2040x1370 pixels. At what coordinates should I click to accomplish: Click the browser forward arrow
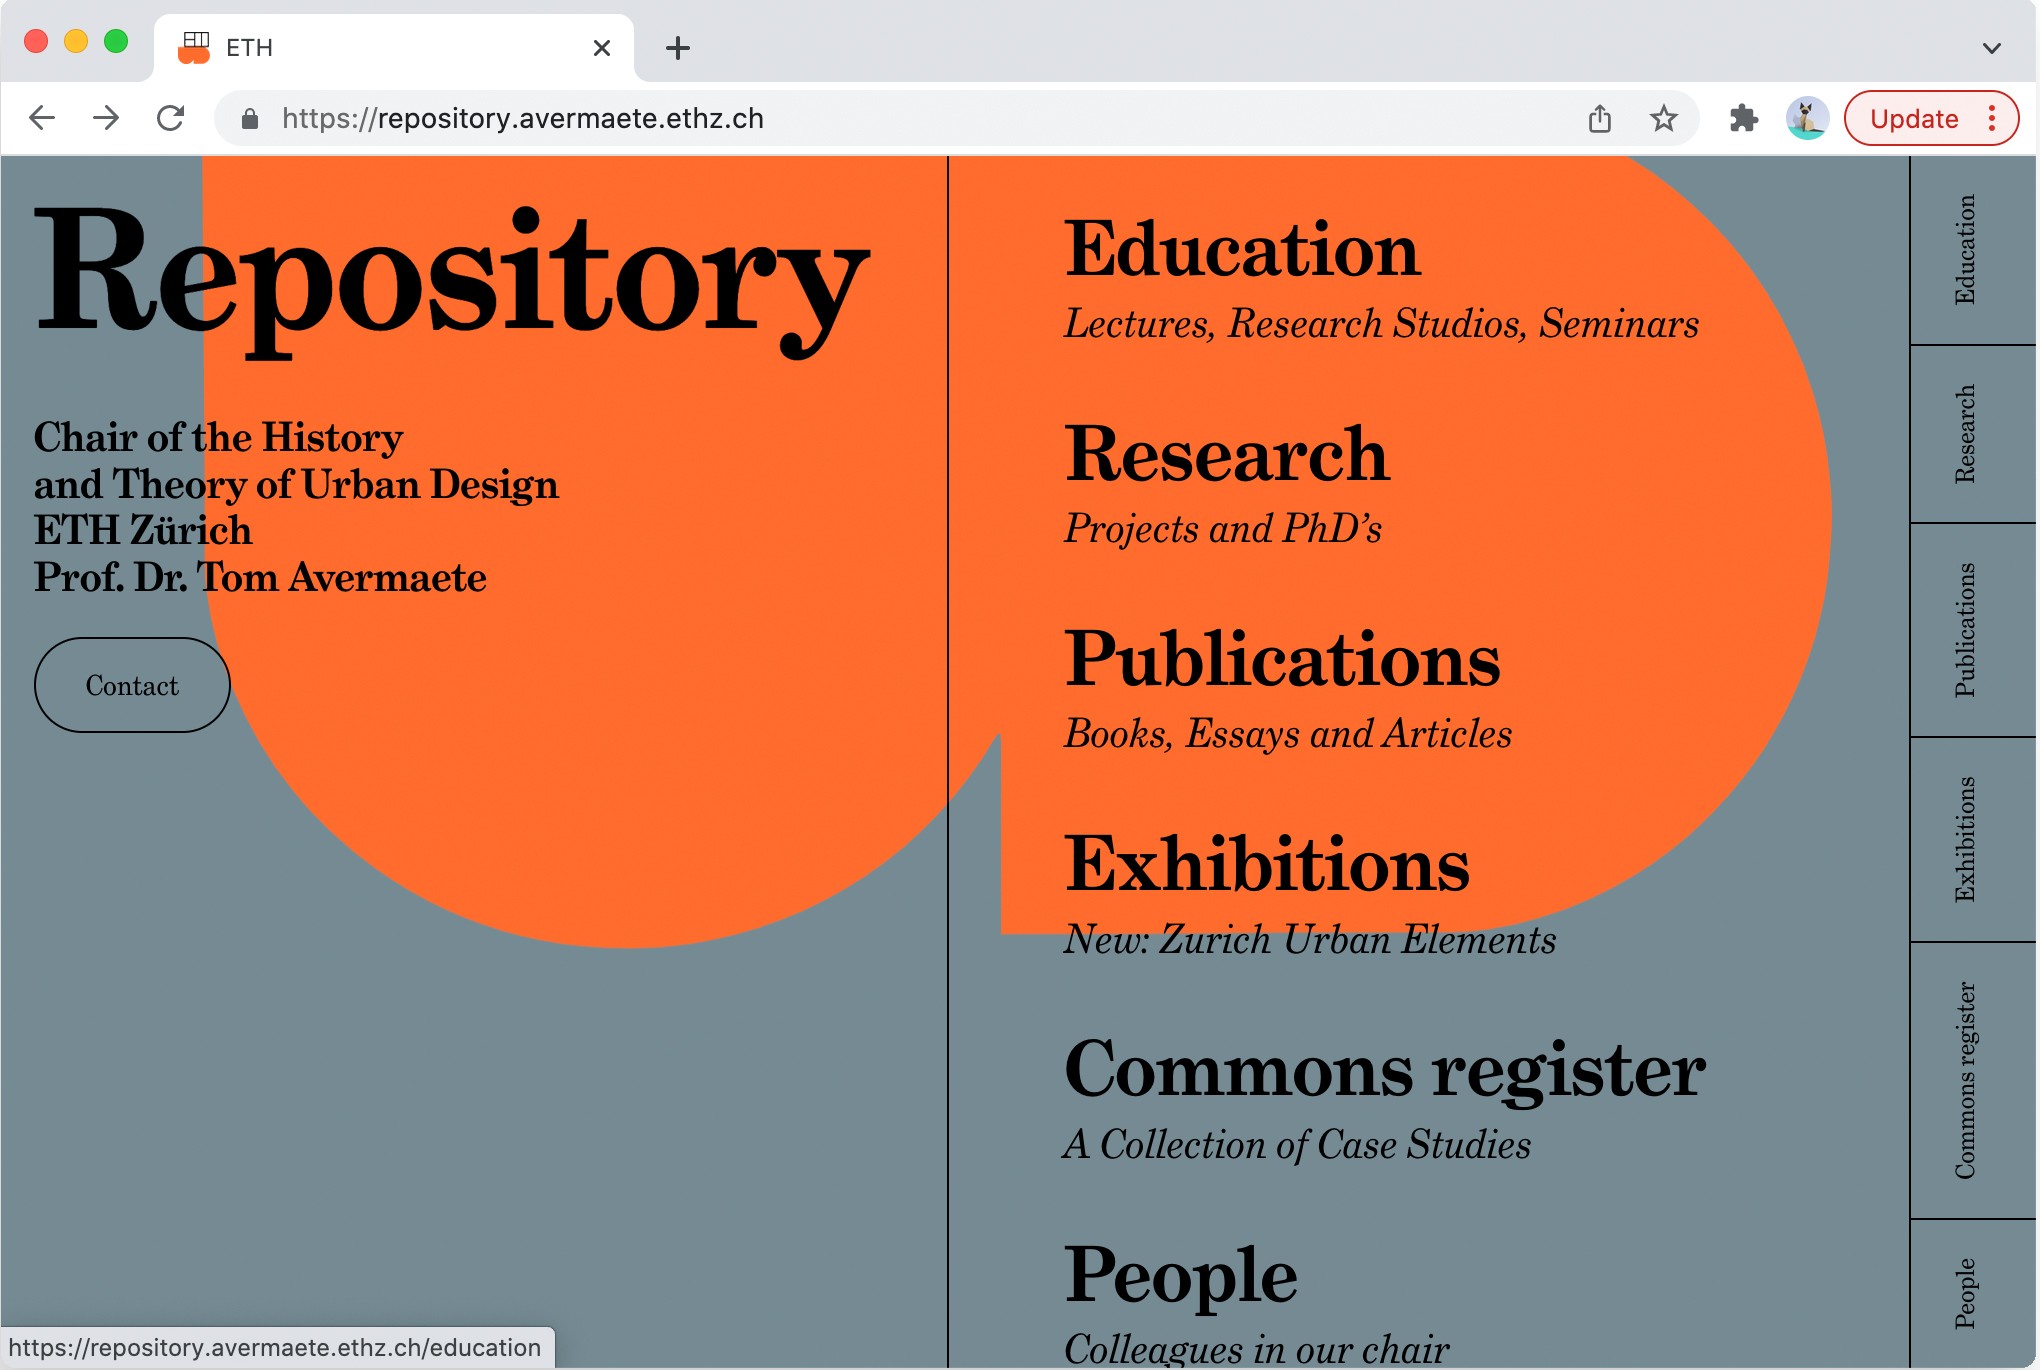click(x=106, y=118)
